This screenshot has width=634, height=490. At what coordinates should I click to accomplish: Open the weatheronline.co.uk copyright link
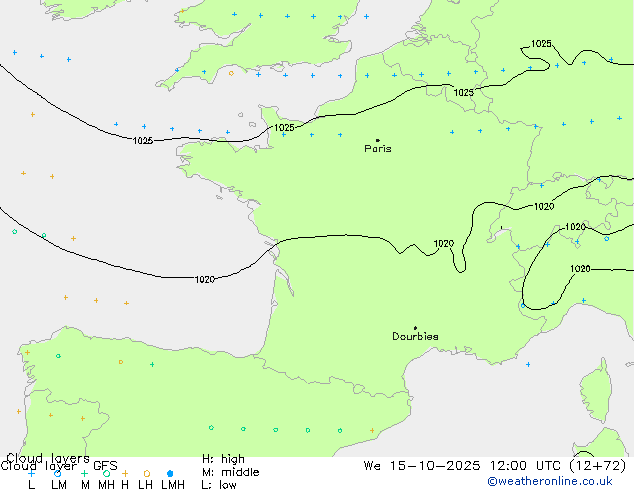[x=550, y=482]
